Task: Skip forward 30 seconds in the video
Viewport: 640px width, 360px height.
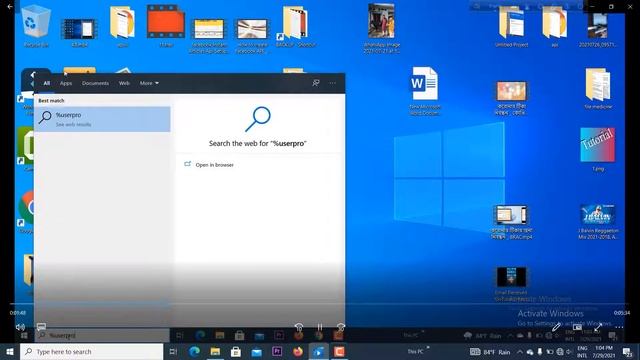Action: (341, 327)
